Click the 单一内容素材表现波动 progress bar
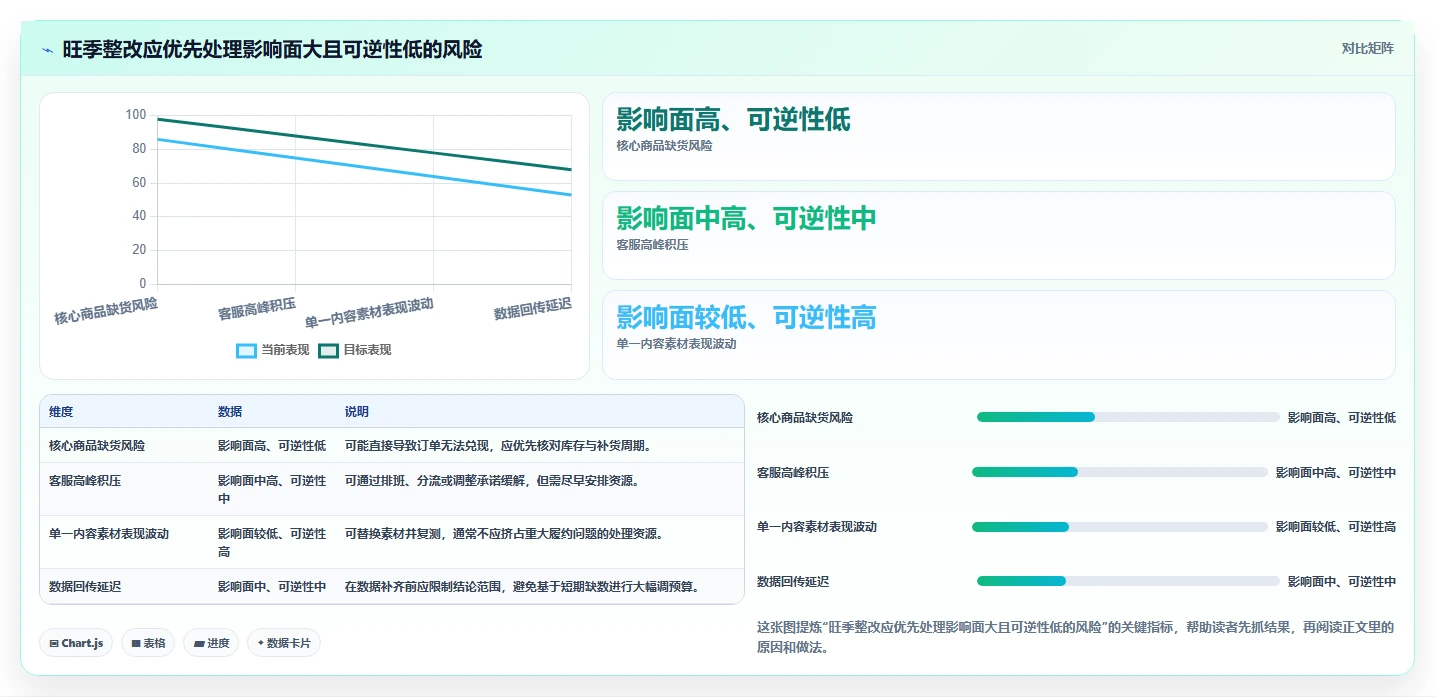 pyautogui.click(x=1120, y=527)
